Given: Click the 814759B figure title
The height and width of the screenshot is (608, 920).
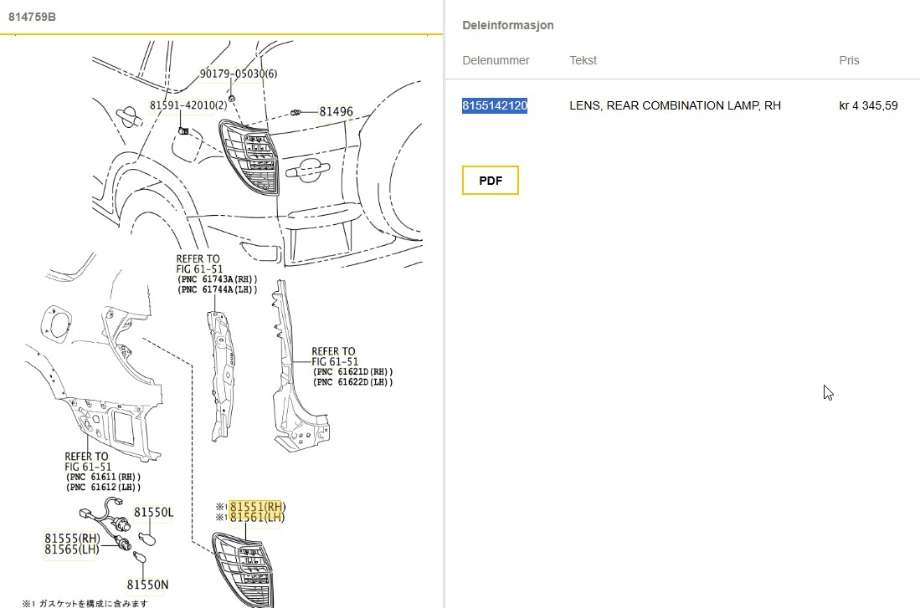Looking at the screenshot, I should [32, 17].
